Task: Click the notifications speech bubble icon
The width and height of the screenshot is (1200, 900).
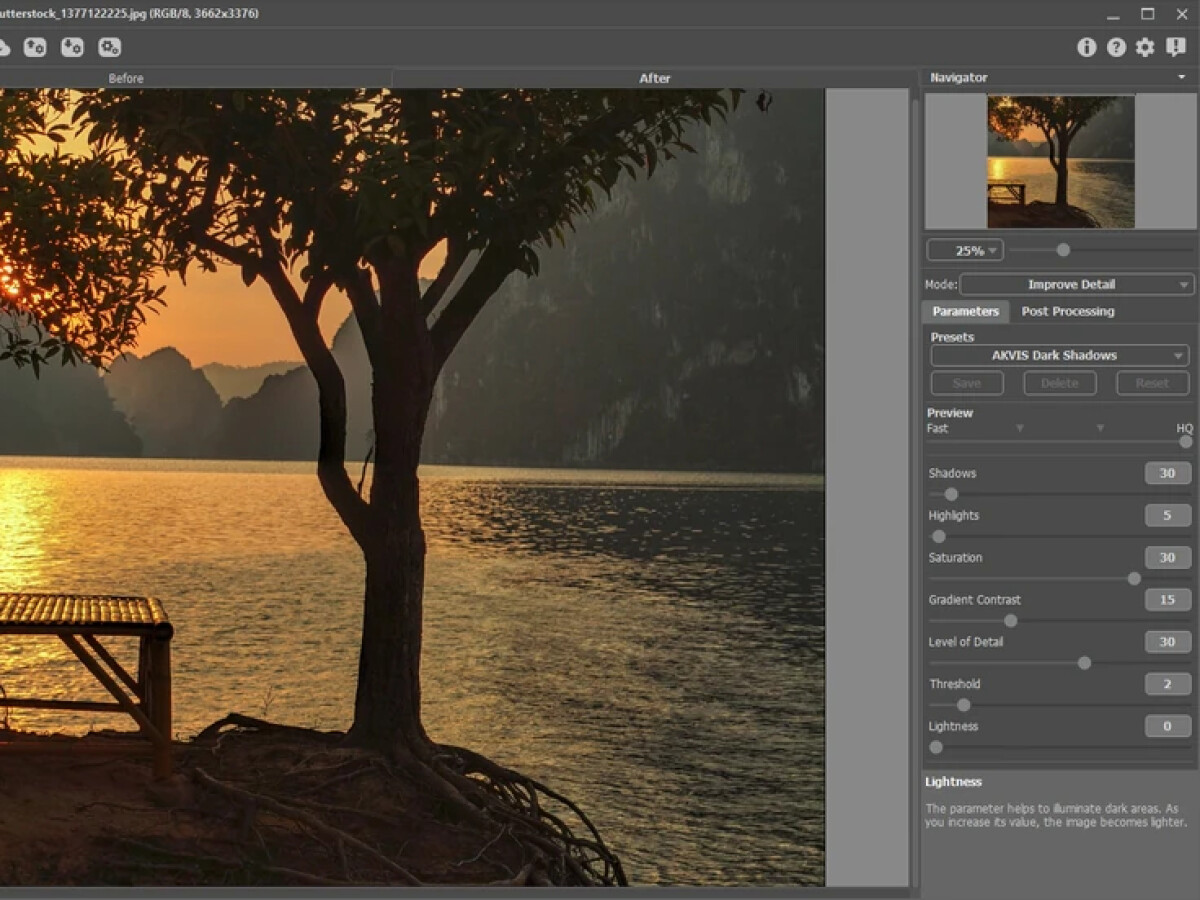Action: coord(1176,47)
